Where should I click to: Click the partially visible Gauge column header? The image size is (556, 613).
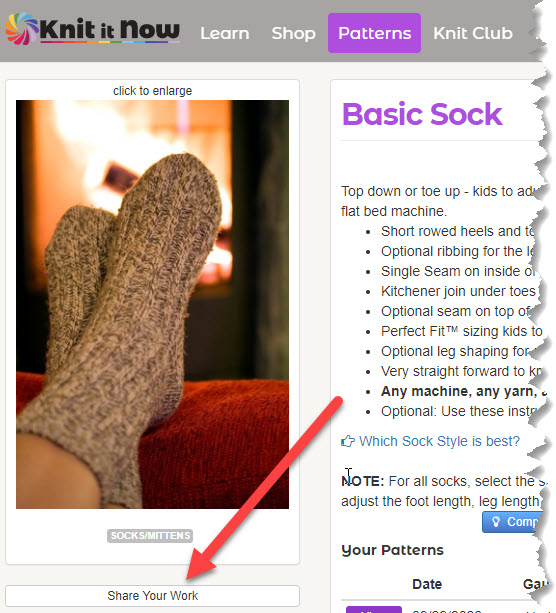click(x=535, y=584)
